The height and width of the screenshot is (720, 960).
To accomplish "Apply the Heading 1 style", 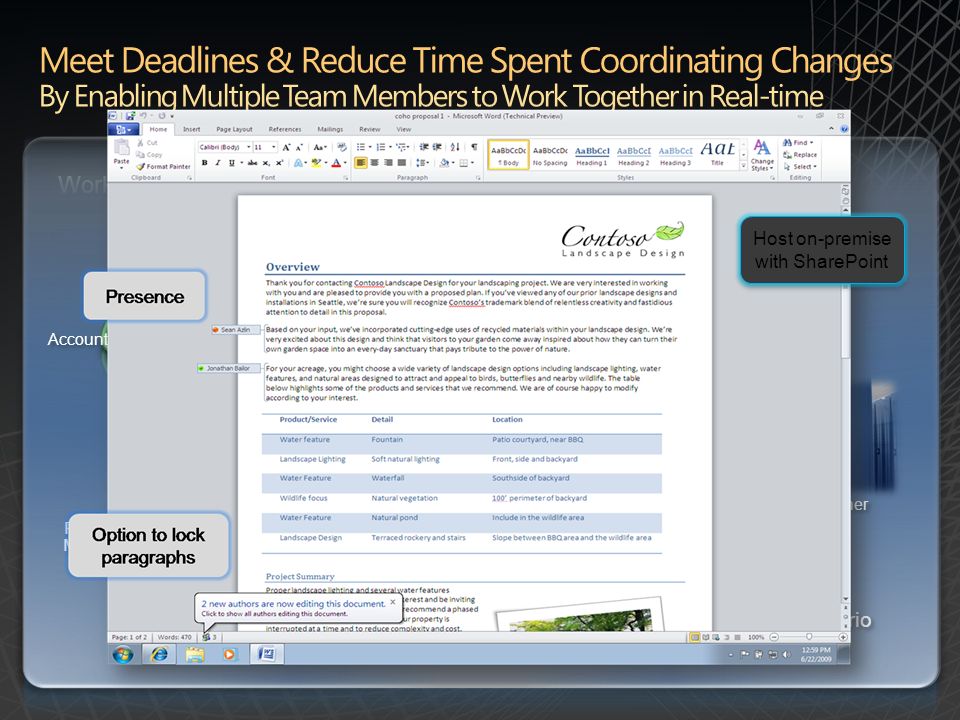I will 591,156.
